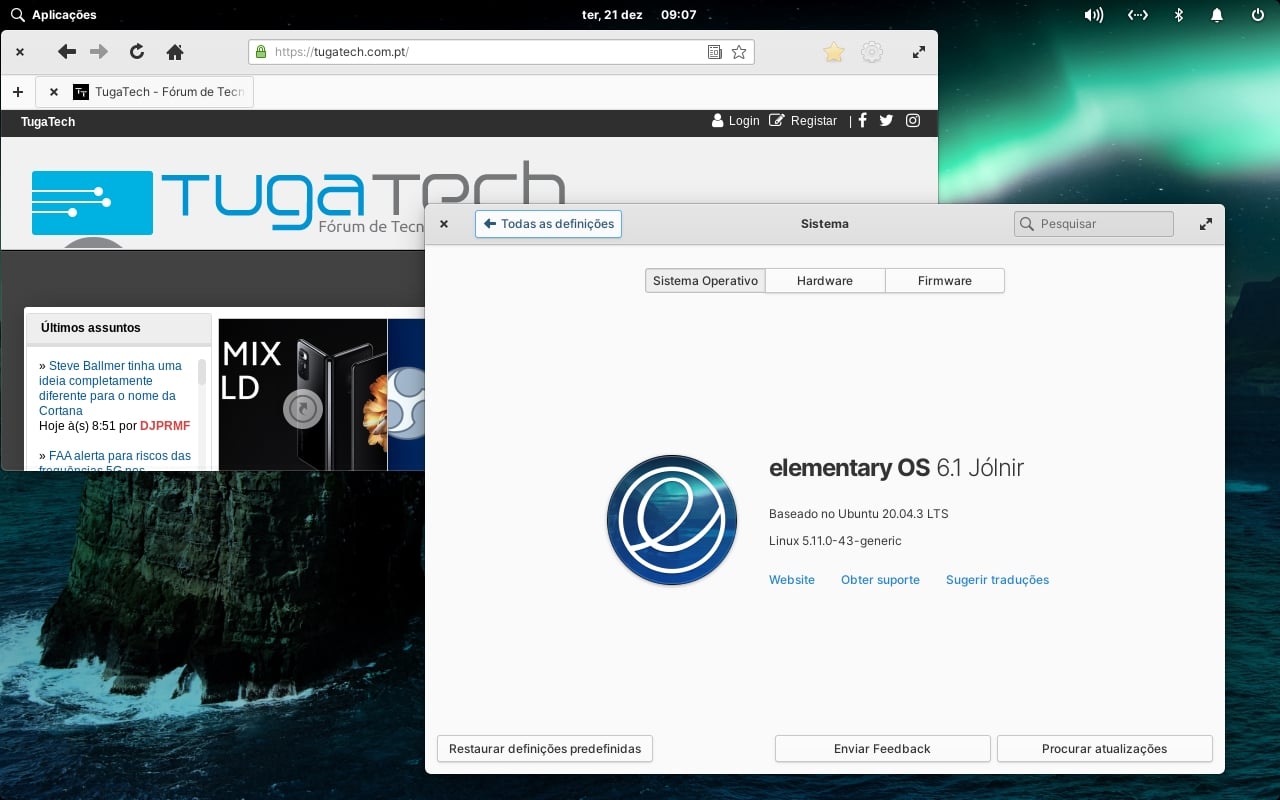
Task: Open bookmarks with yellow star icon
Action: pos(834,52)
